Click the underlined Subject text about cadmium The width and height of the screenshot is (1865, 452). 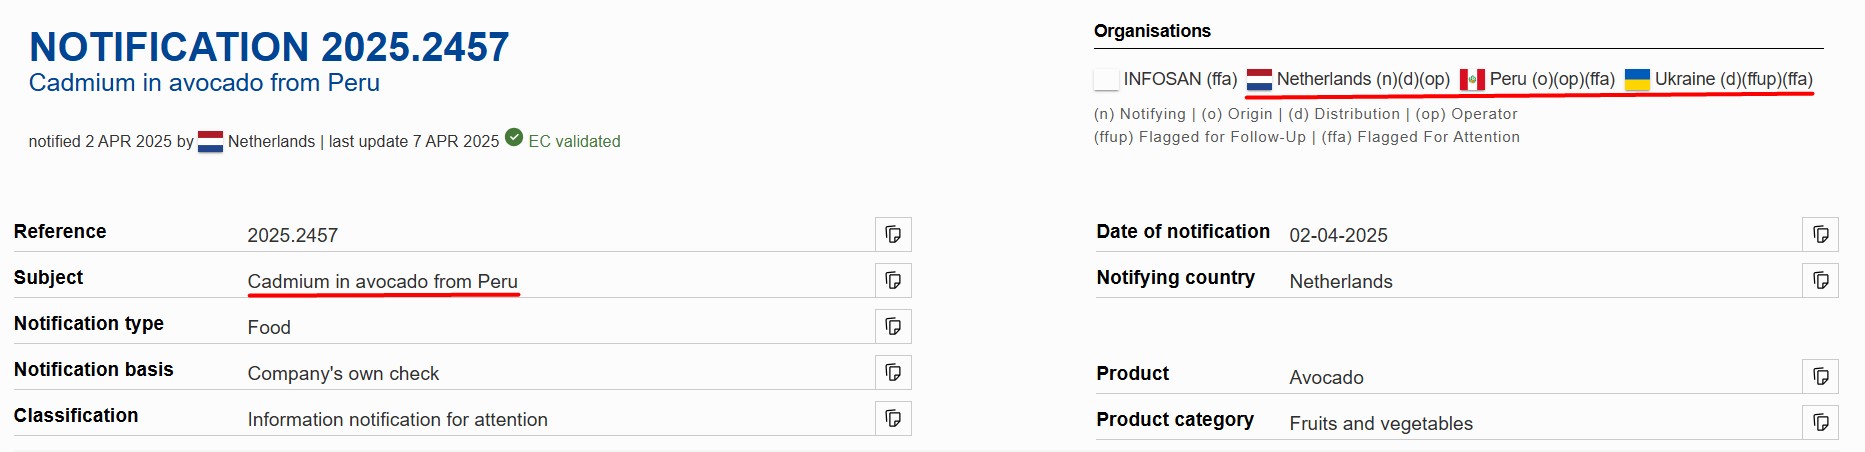(x=382, y=281)
